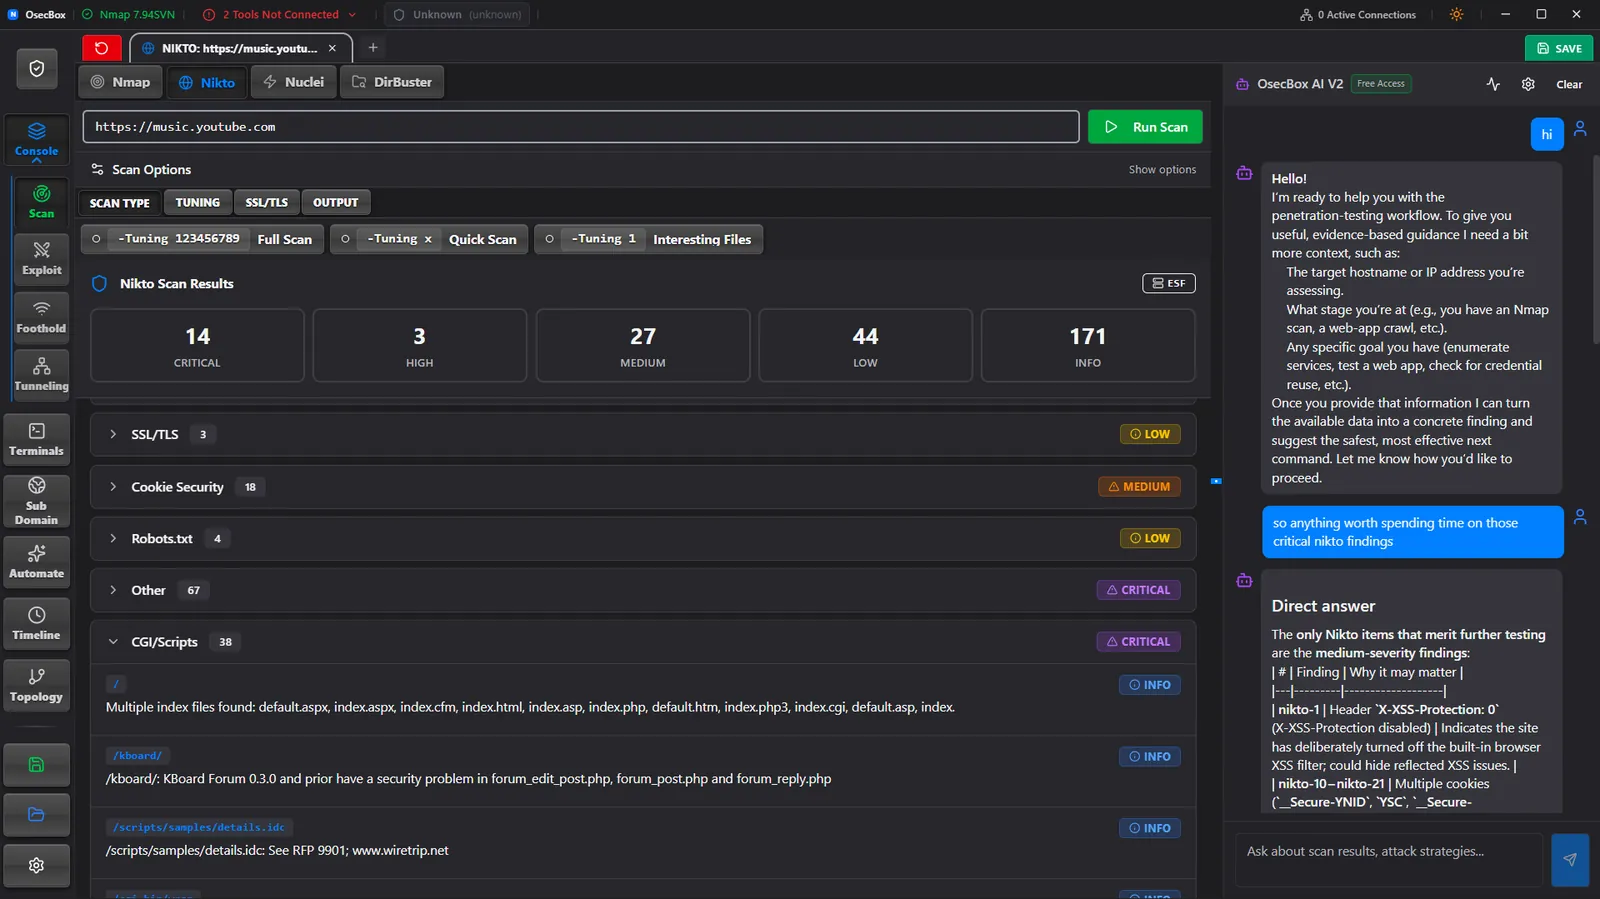Click the green SAVE button

pos(1559,48)
